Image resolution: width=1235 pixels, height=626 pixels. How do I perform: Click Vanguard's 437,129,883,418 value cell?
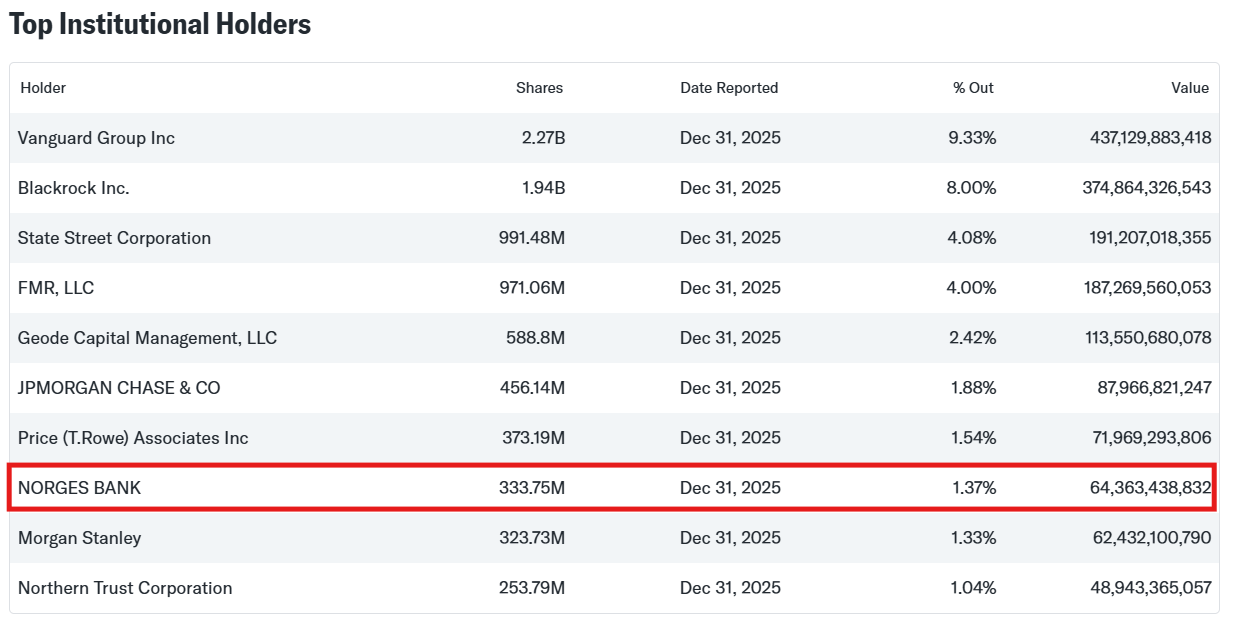(x=1150, y=138)
